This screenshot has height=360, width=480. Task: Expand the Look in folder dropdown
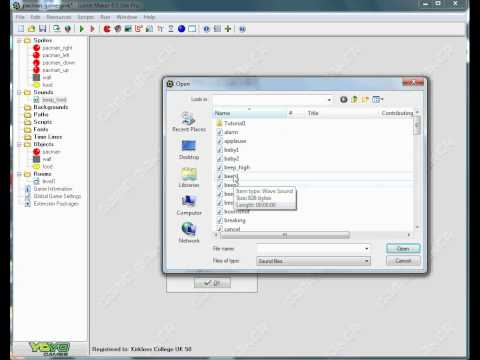click(329, 100)
